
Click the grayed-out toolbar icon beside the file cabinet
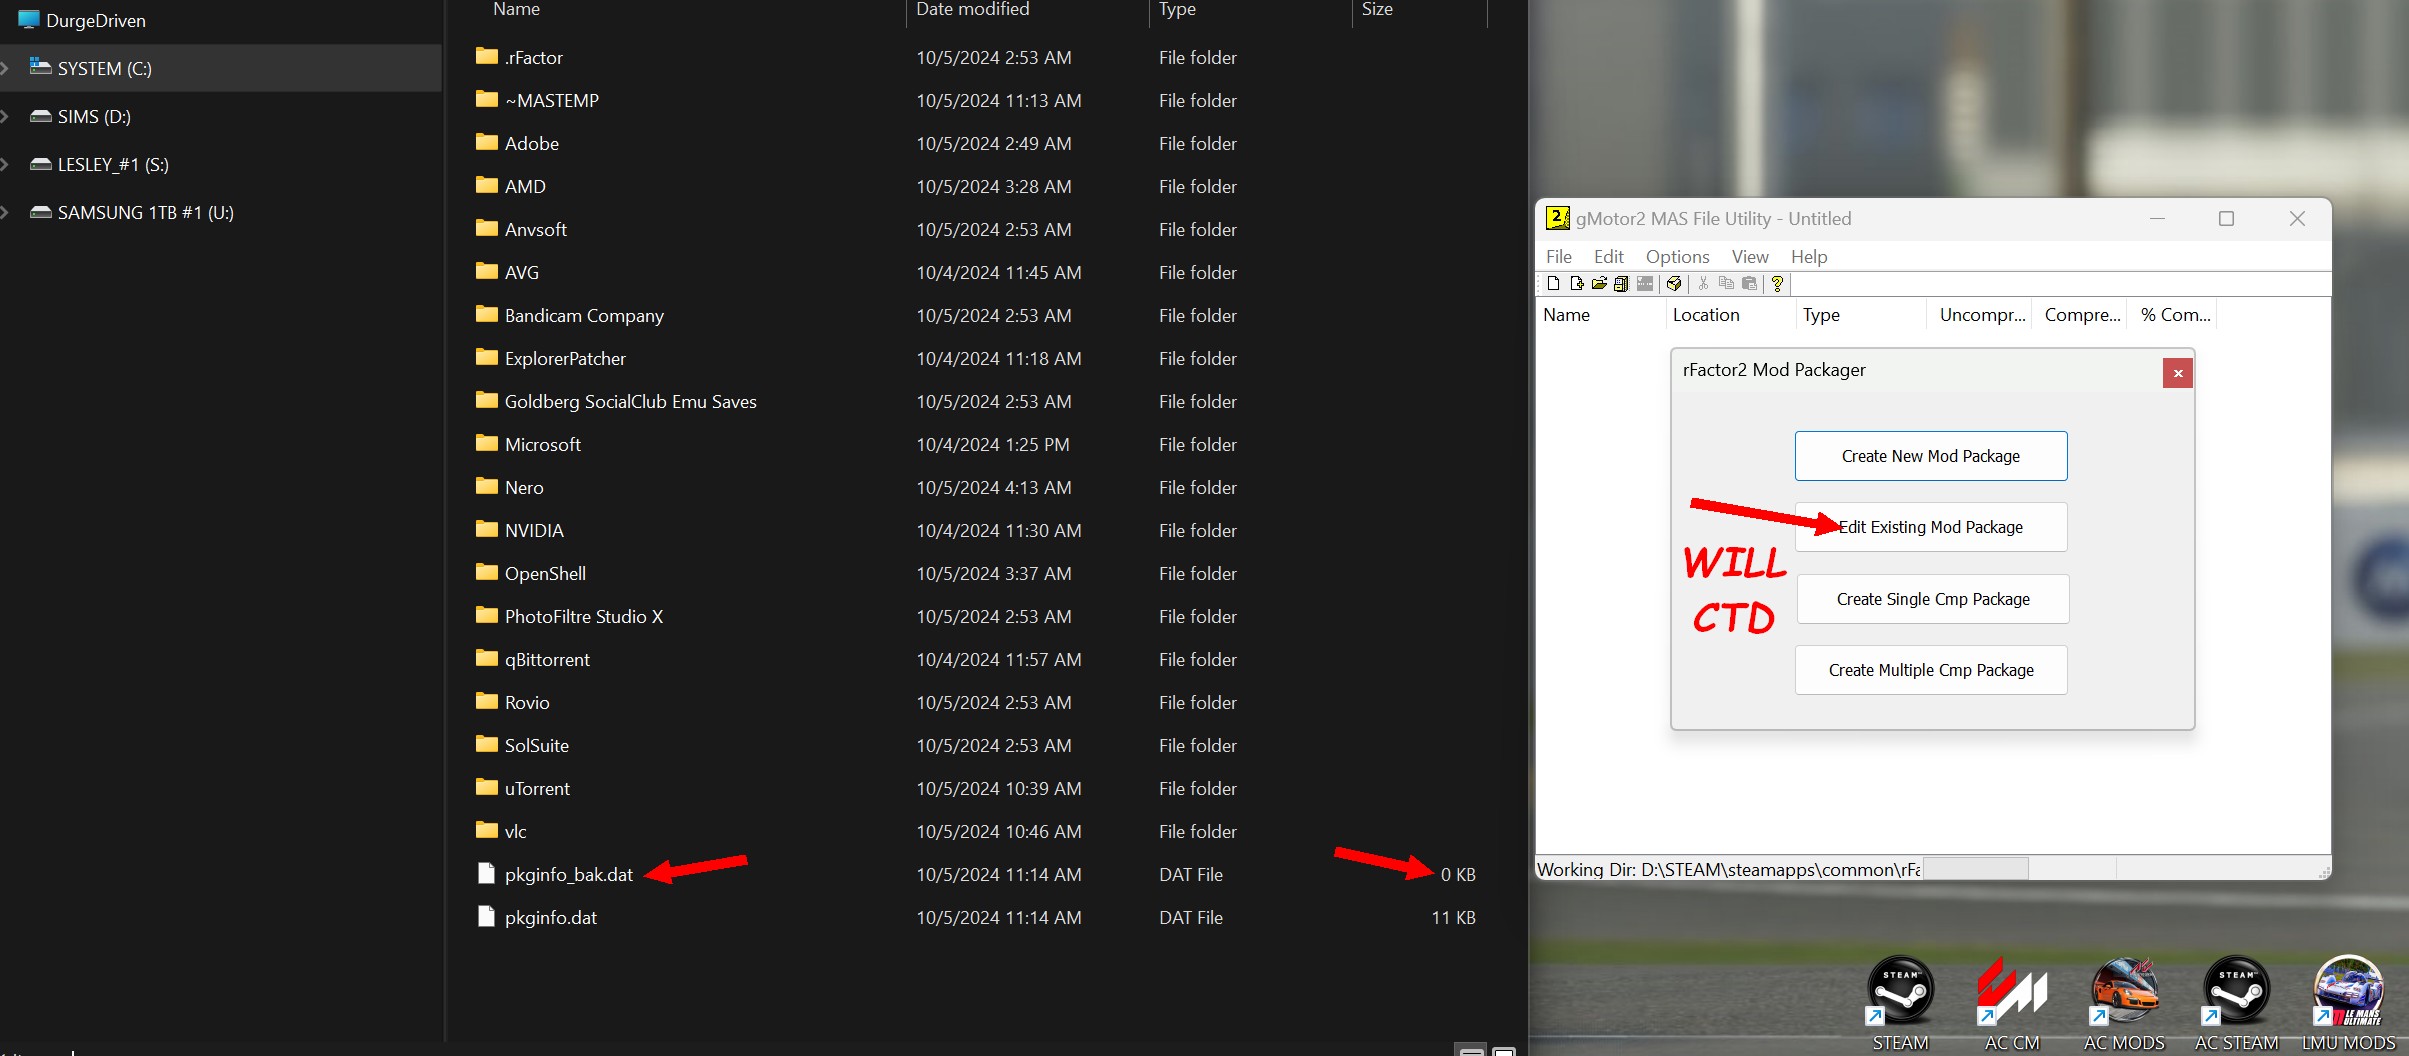tap(1645, 284)
